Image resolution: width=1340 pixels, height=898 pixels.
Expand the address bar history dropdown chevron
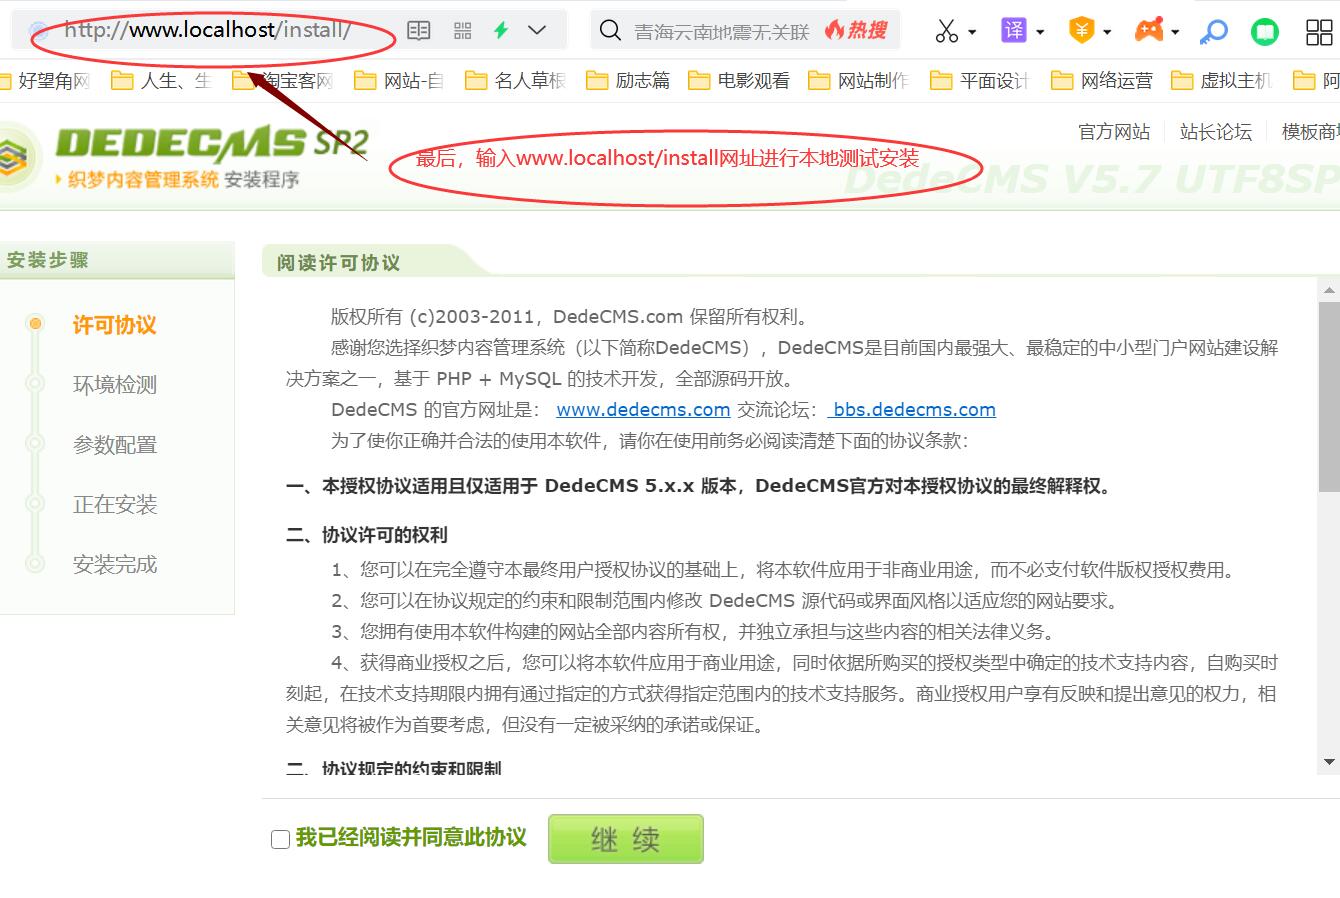537,30
